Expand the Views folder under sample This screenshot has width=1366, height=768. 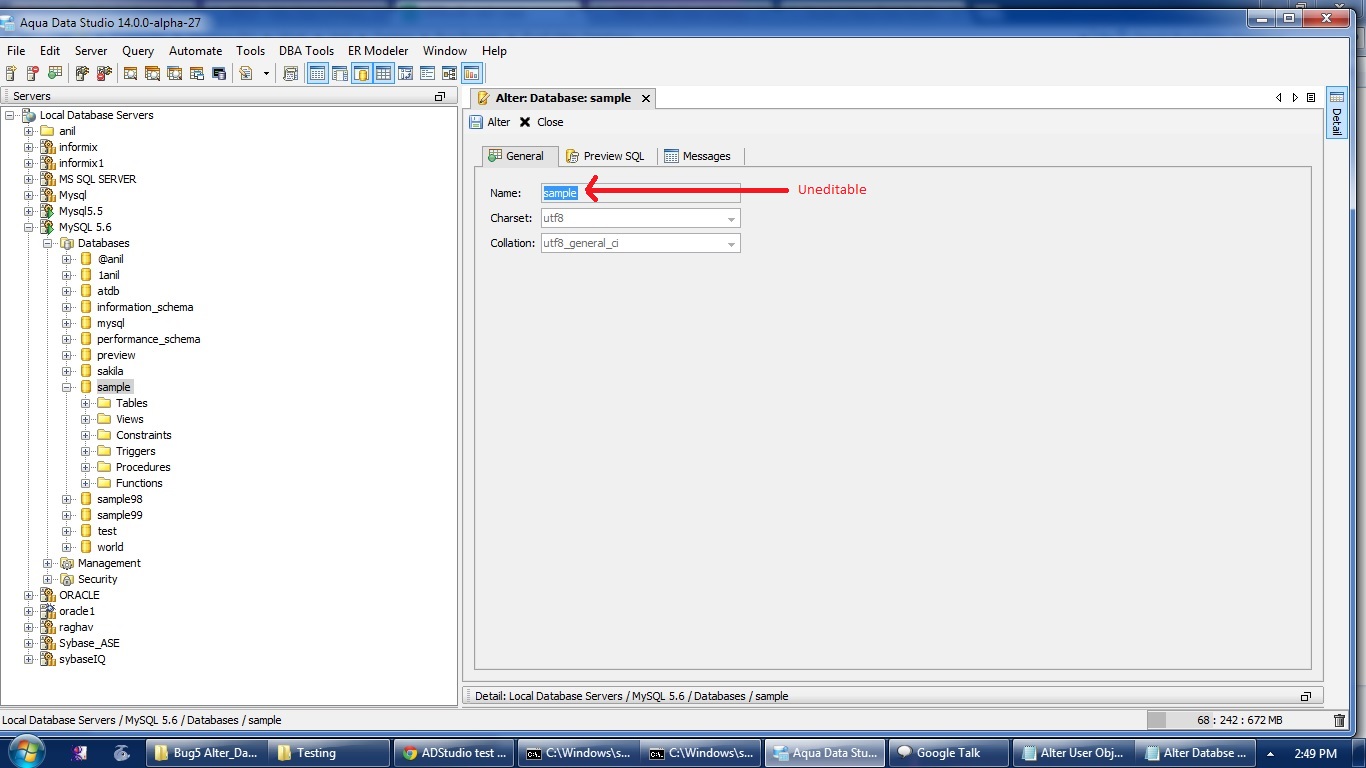(86, 419)
